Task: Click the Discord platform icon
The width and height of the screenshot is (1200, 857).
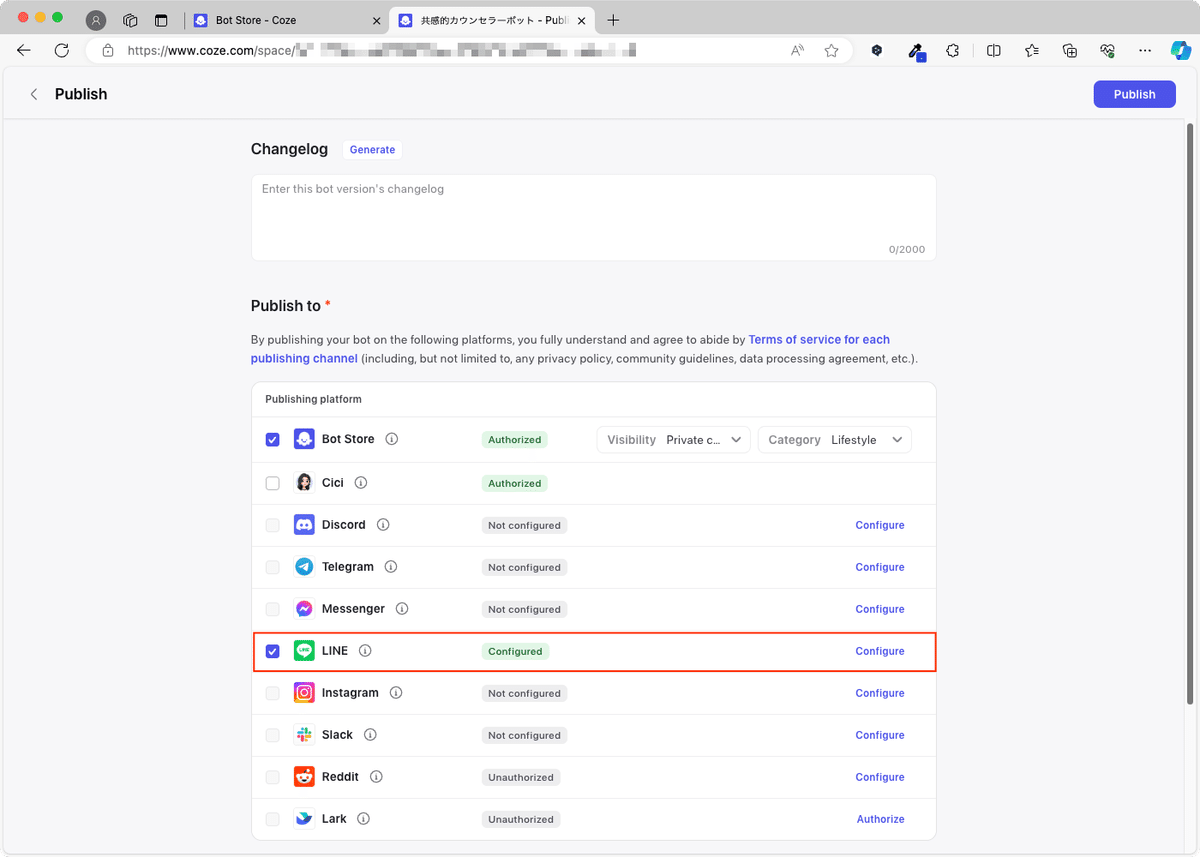Action: tap(304, 525)
